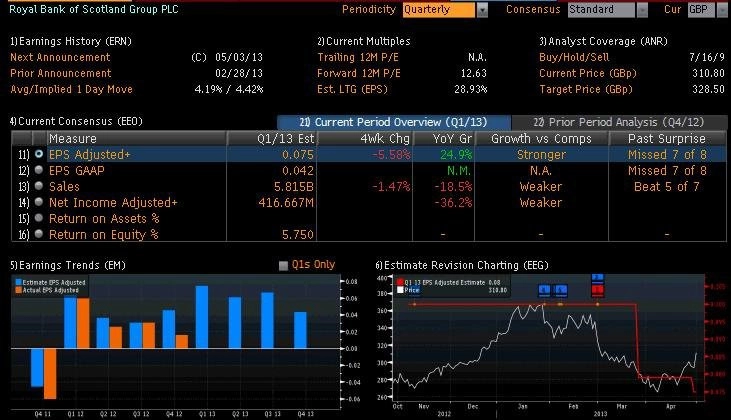731x420 pixels.
Task: Click the 4Wk Chg column header
Action: coord(365,138)
